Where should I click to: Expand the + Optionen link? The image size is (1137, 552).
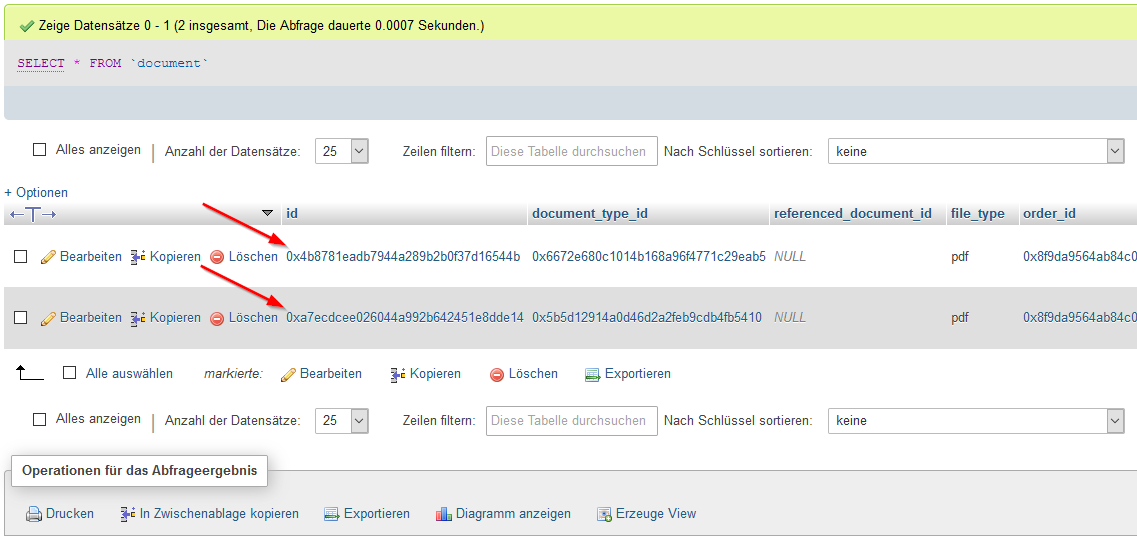click(x=36, y=192)
